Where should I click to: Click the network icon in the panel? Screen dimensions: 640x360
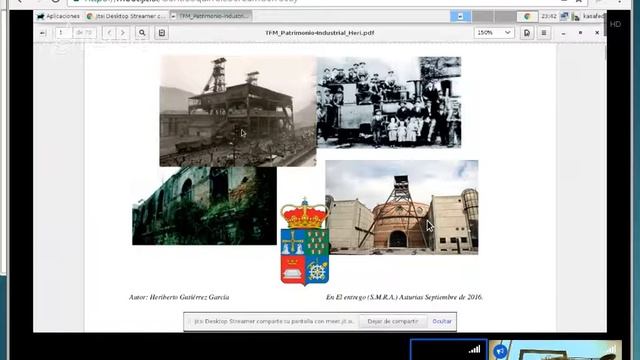[x=564, y=16]
